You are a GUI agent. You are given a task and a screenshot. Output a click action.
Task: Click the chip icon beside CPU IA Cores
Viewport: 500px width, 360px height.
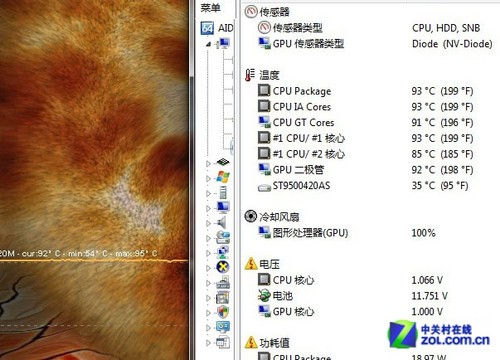tap(264, 106)
